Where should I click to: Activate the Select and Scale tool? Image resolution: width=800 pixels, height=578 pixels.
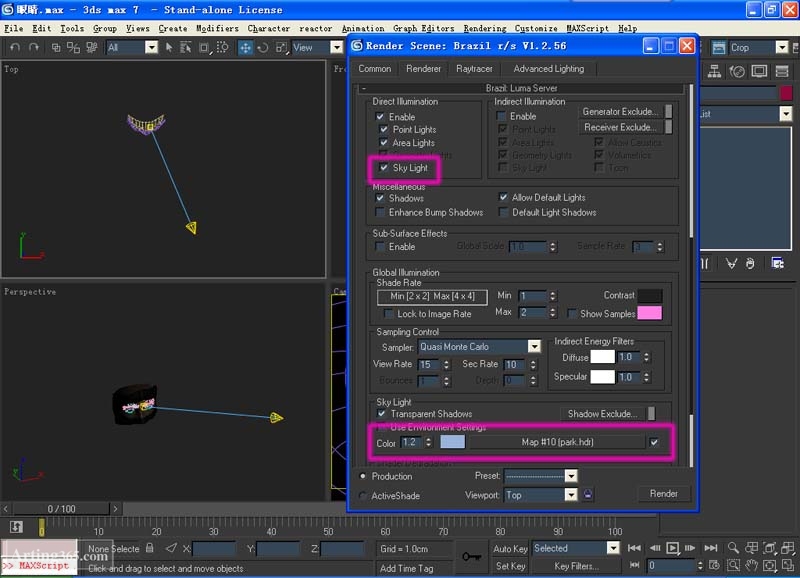coord(281,47)
